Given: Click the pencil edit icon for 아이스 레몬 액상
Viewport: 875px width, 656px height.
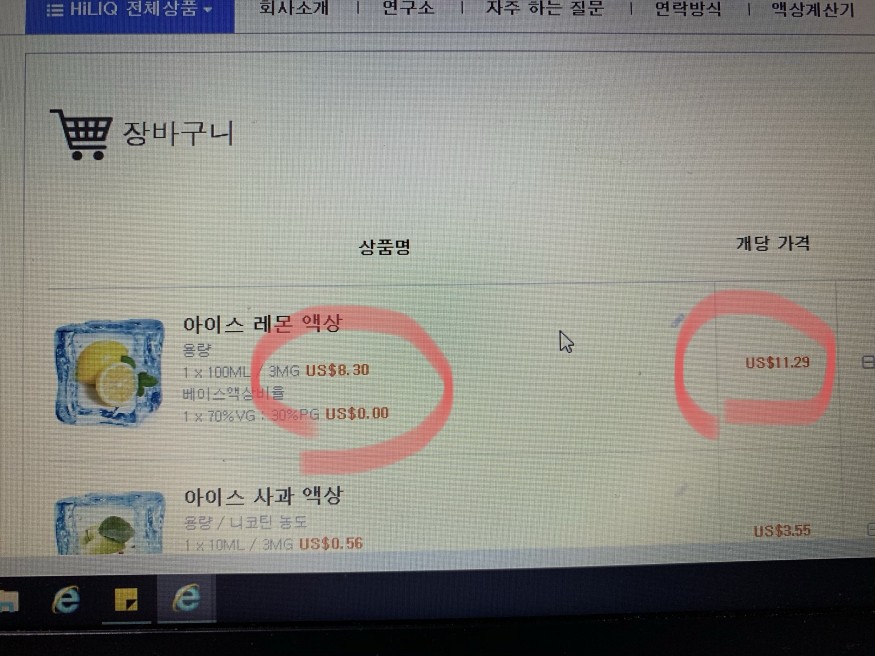Looking at the screenshot, I should 677,320.
